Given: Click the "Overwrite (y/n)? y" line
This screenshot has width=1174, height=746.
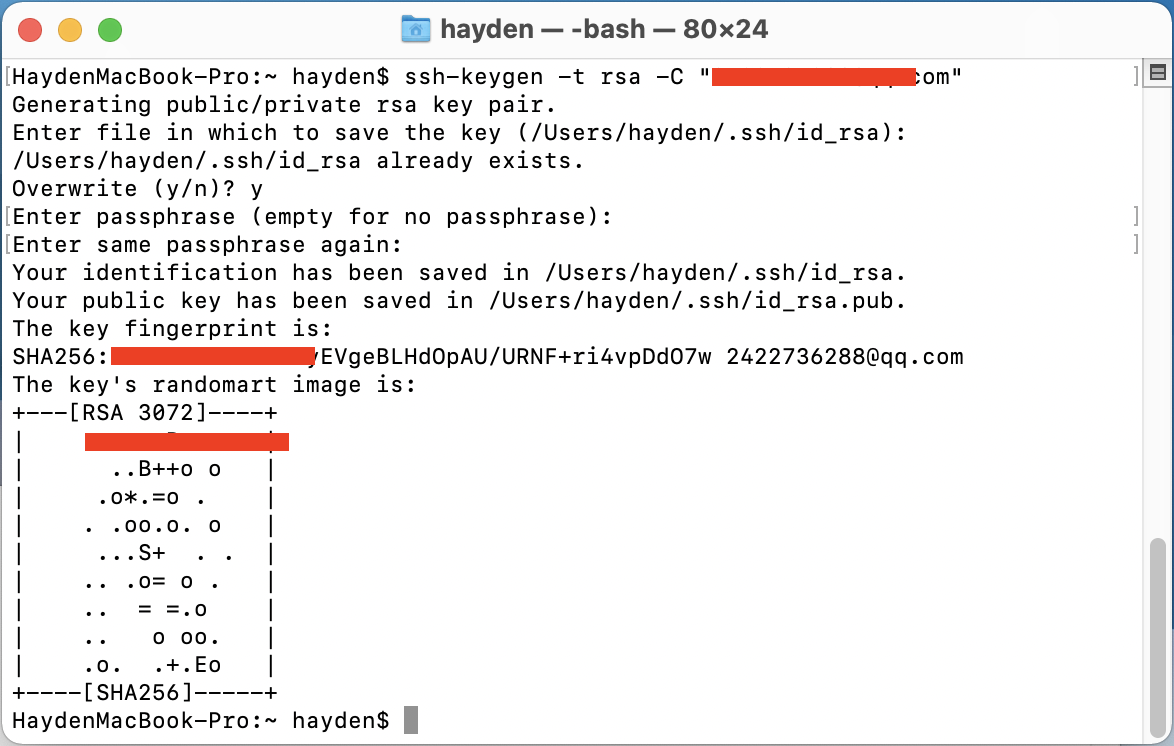Looking at the screenshot, I should pos(137,189).
